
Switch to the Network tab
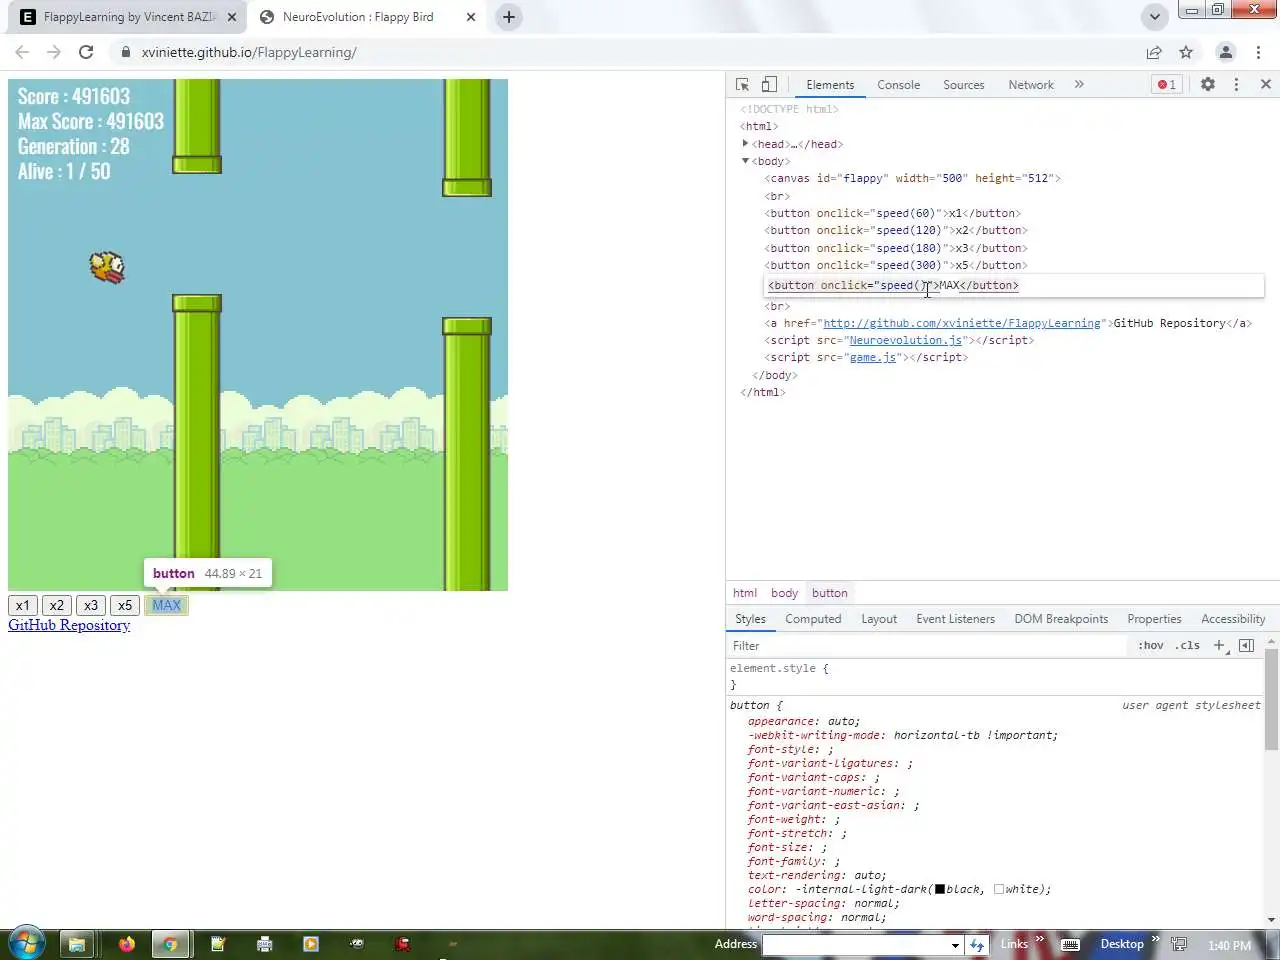1030,85
